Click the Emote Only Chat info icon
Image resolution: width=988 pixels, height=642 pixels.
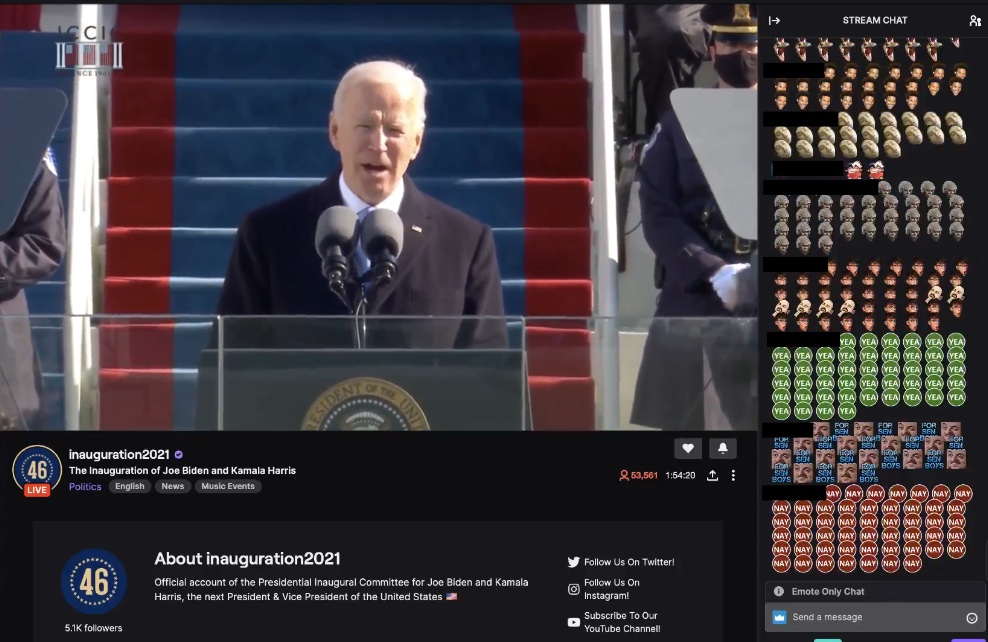(x=779, y=591)
